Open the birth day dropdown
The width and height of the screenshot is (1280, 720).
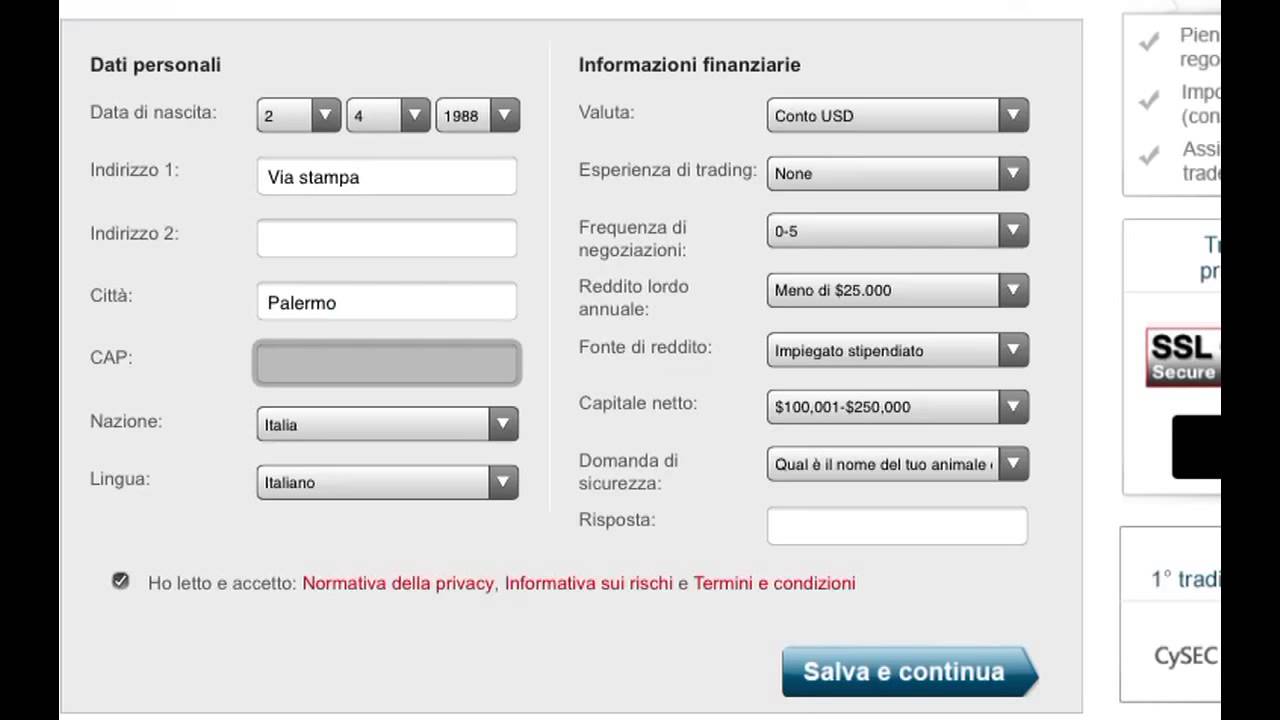point(299,116)
